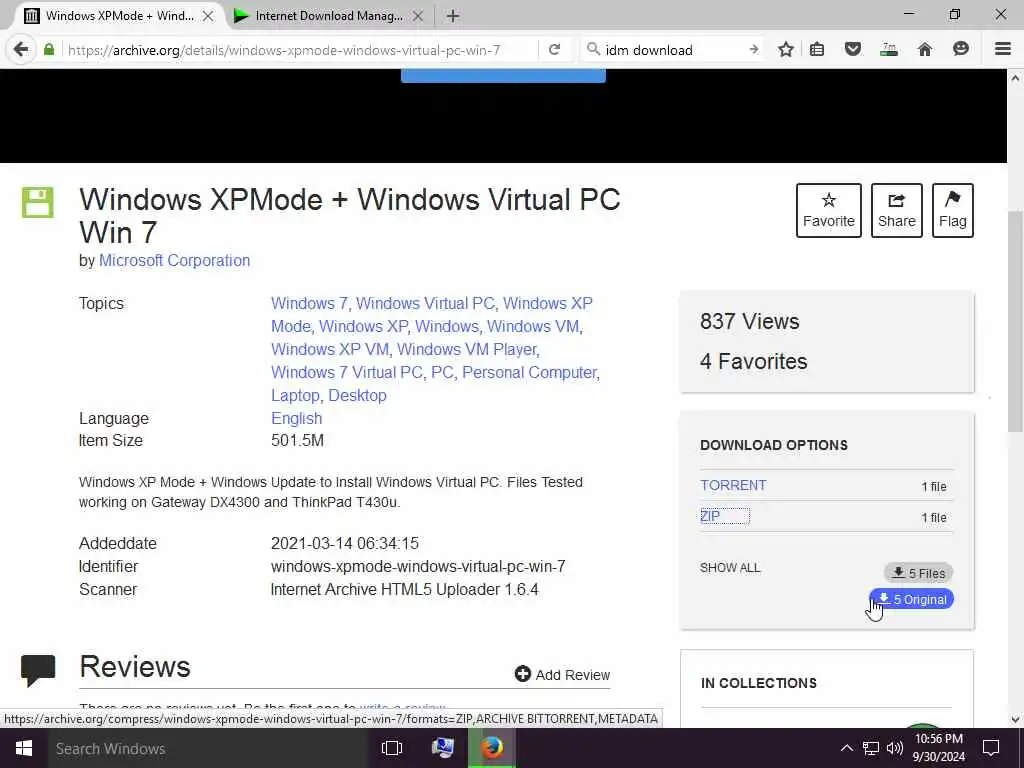Screen dimensions: 1024x768
Task: Click the 4 Favorites text
Action: (x=754, y=361)
